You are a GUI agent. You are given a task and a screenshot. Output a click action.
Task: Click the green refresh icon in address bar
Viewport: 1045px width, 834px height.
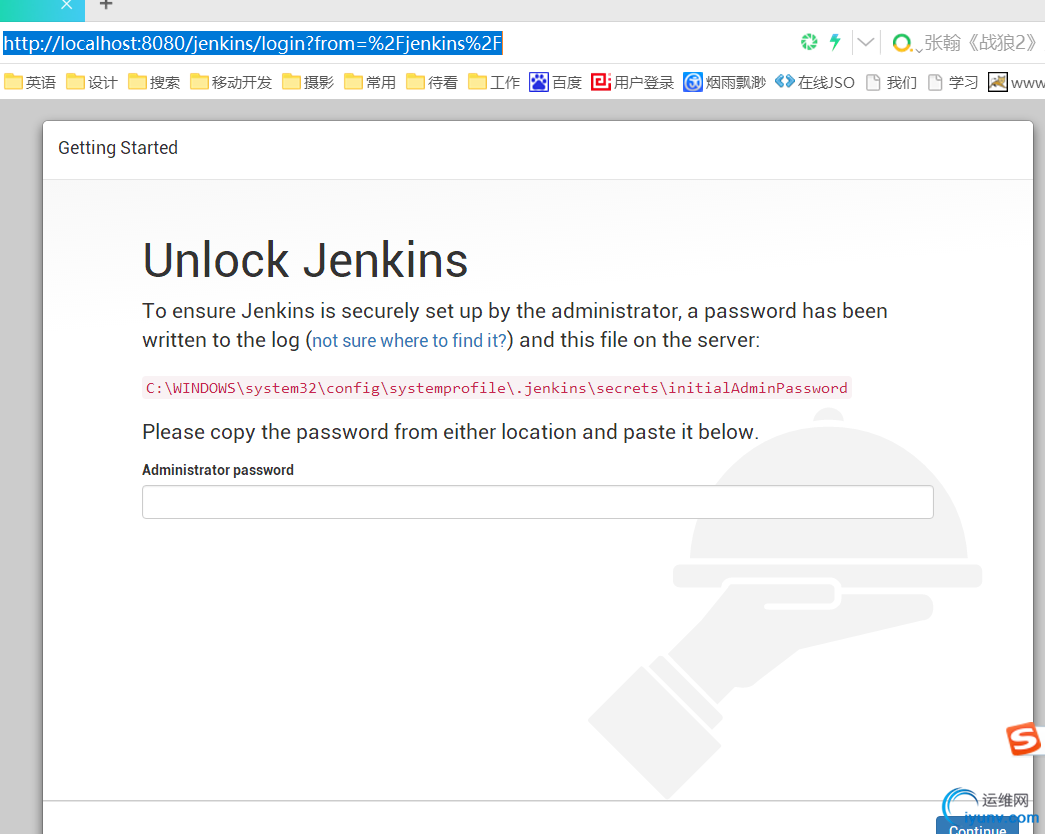pyautogui.click(x=808, y=43)
